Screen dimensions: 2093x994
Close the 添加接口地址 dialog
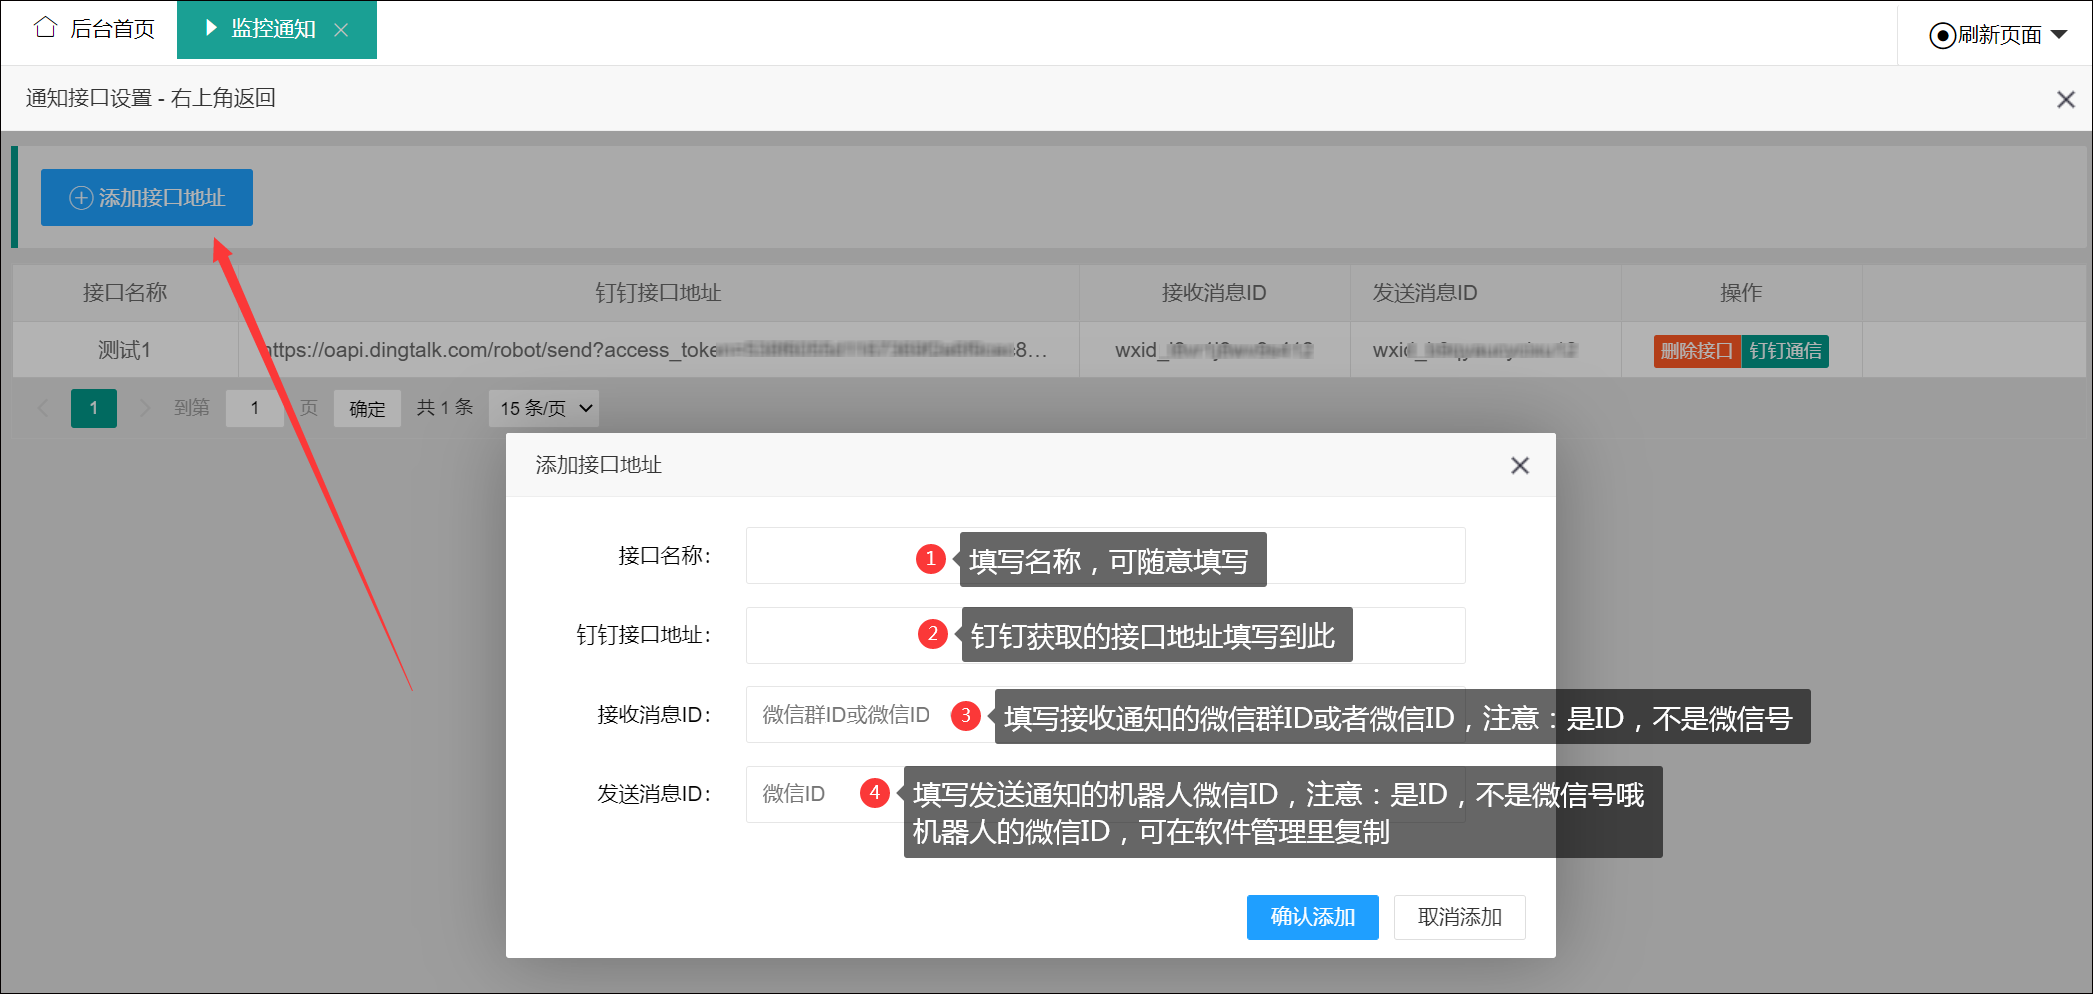[x=1520, y=465]
